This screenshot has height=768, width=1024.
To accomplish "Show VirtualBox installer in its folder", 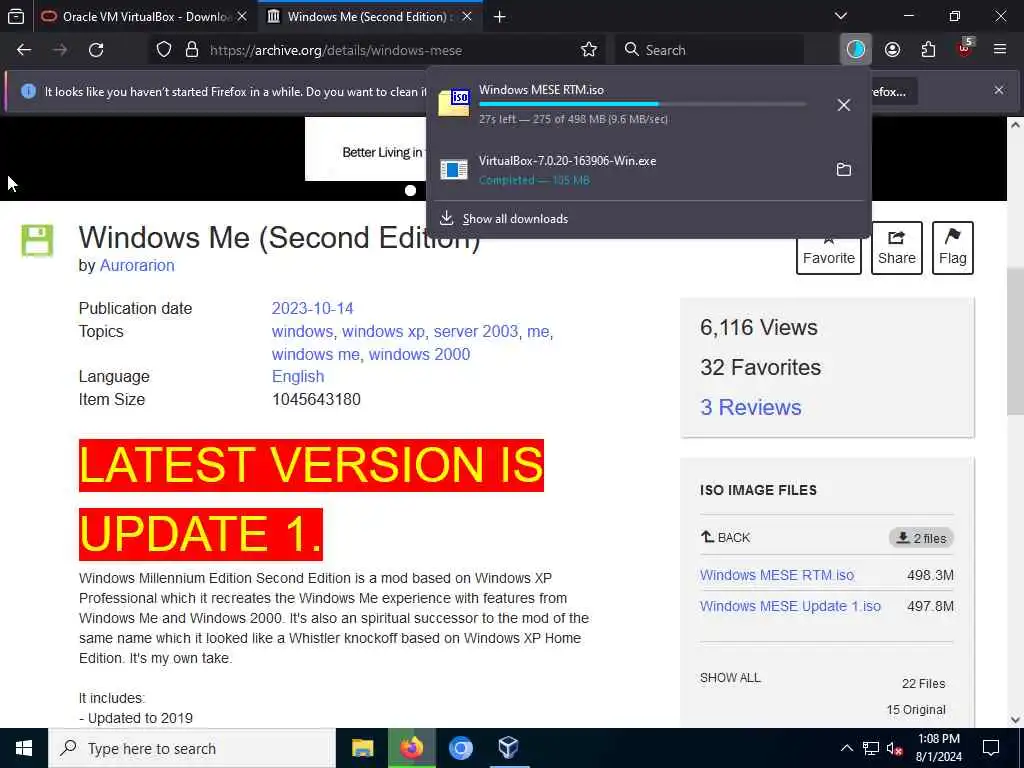I will [x=844, y=170].
